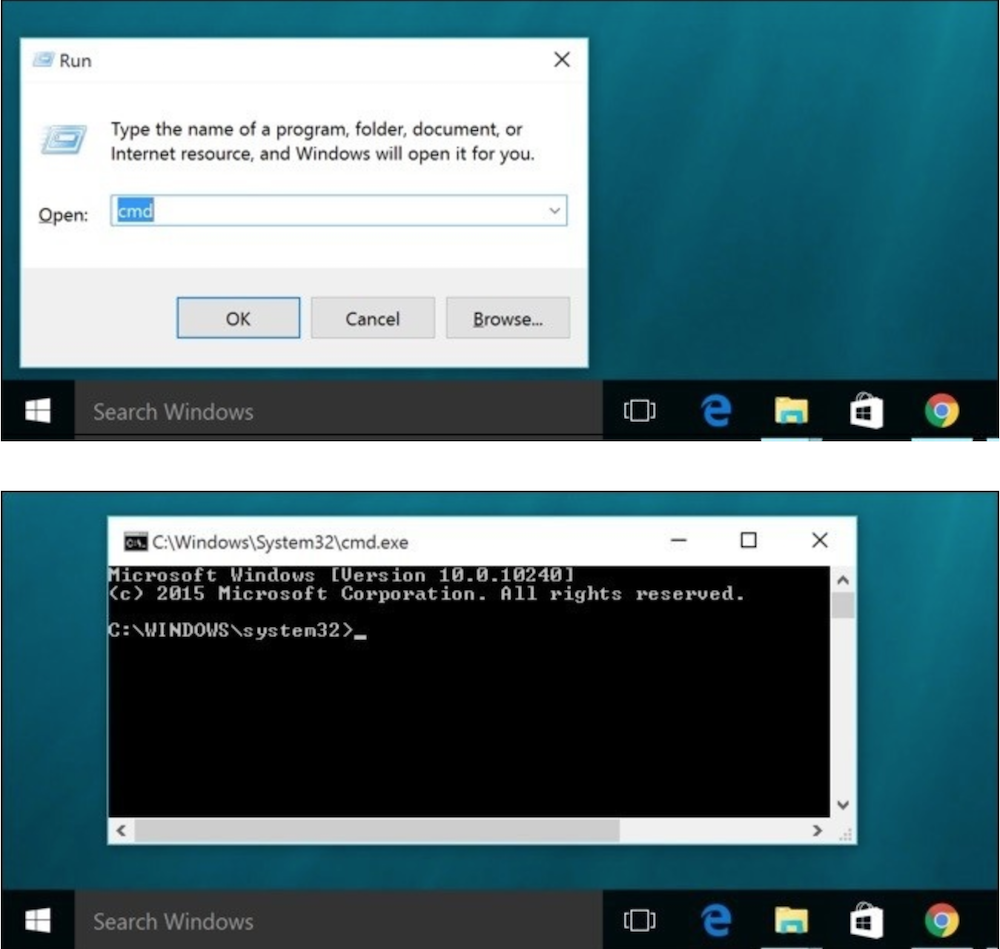This screenshot has width=1000, height=949.
Task: Launch Google Chrome from upper taskbar
Action: pos(942,410)
